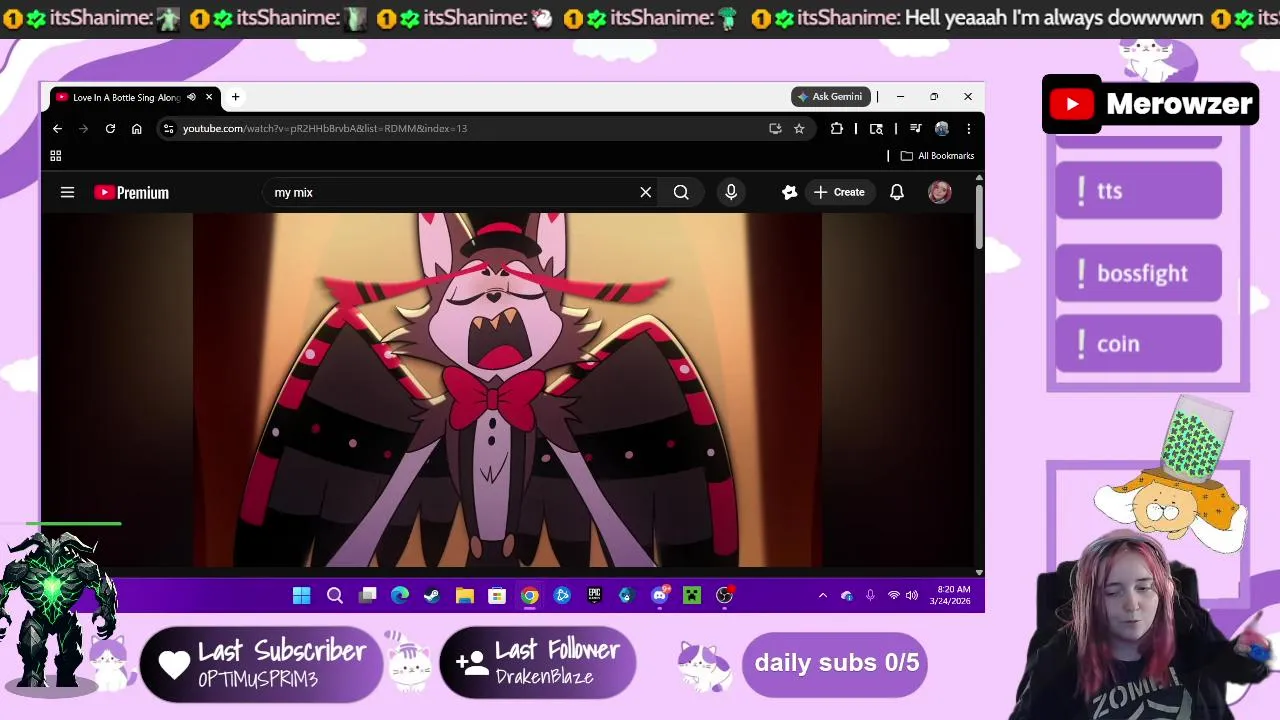Open Chrome home page
Screen dimensions: 1280x720
(136, 128)
